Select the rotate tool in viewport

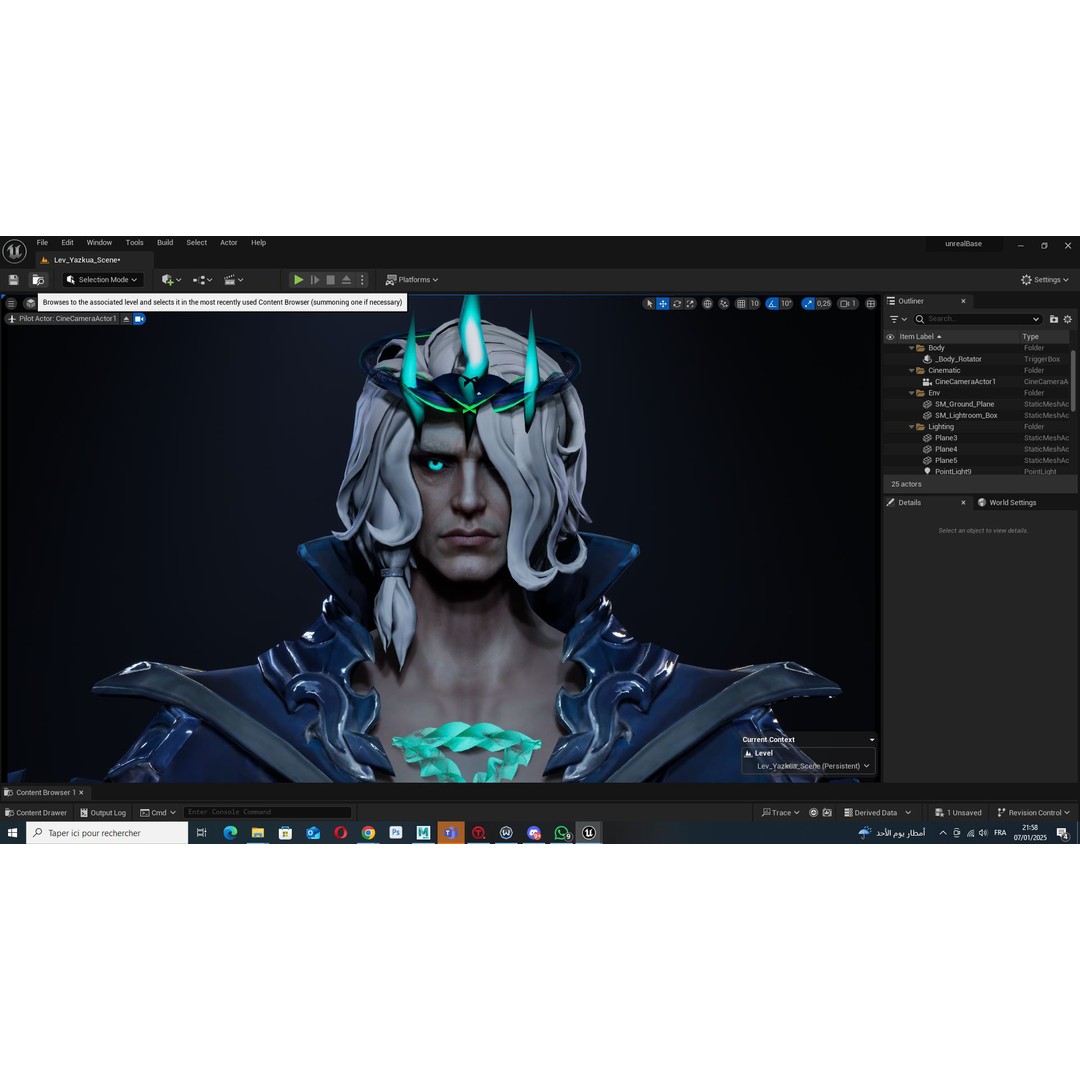(x=677, y=304)
